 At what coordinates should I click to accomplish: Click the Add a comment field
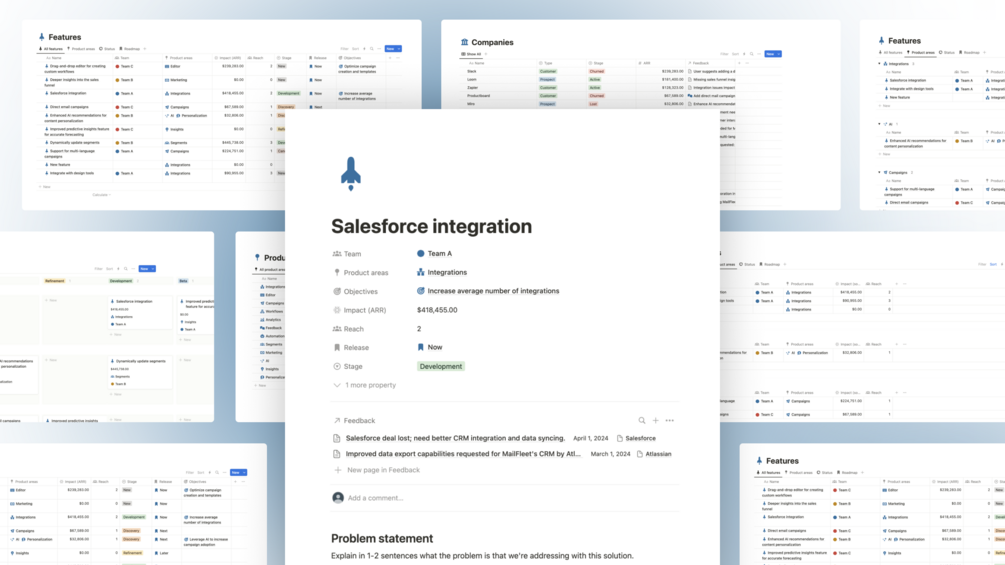tap(376, 498)
